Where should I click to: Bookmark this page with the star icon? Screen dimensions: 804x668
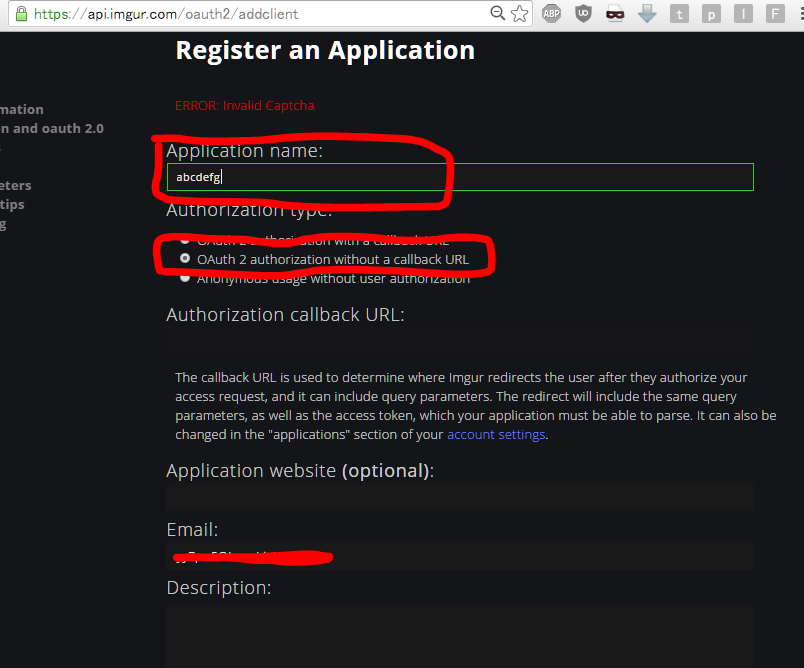coord(520,14)
